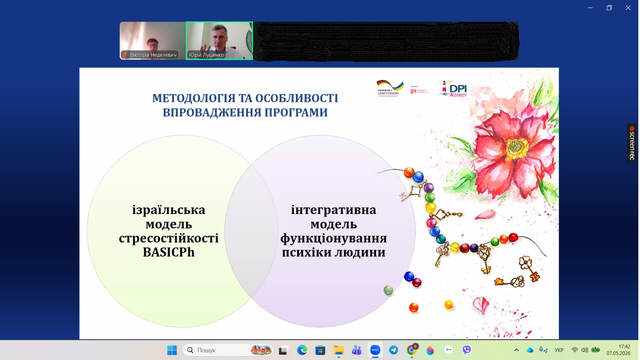The width and height of the screenshot is (640, 360).
Task: Open the clock showing 17:42 calendar
Action: click(x=618, y=350)
